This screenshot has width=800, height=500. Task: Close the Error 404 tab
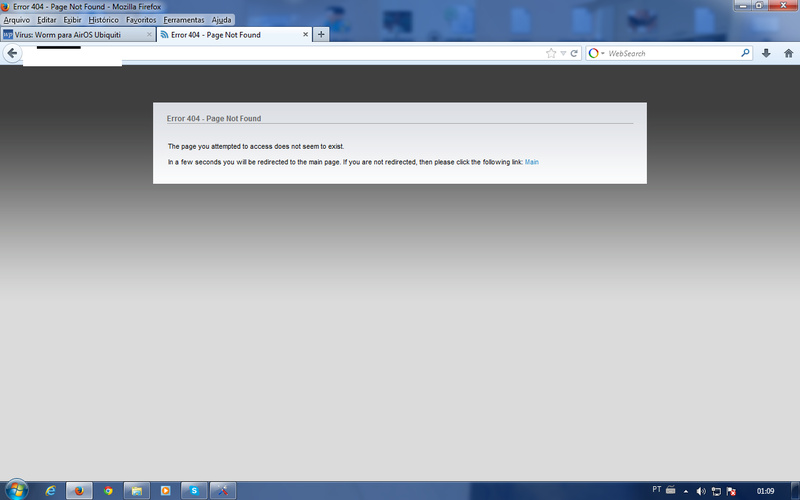click(x=305, y=35)
